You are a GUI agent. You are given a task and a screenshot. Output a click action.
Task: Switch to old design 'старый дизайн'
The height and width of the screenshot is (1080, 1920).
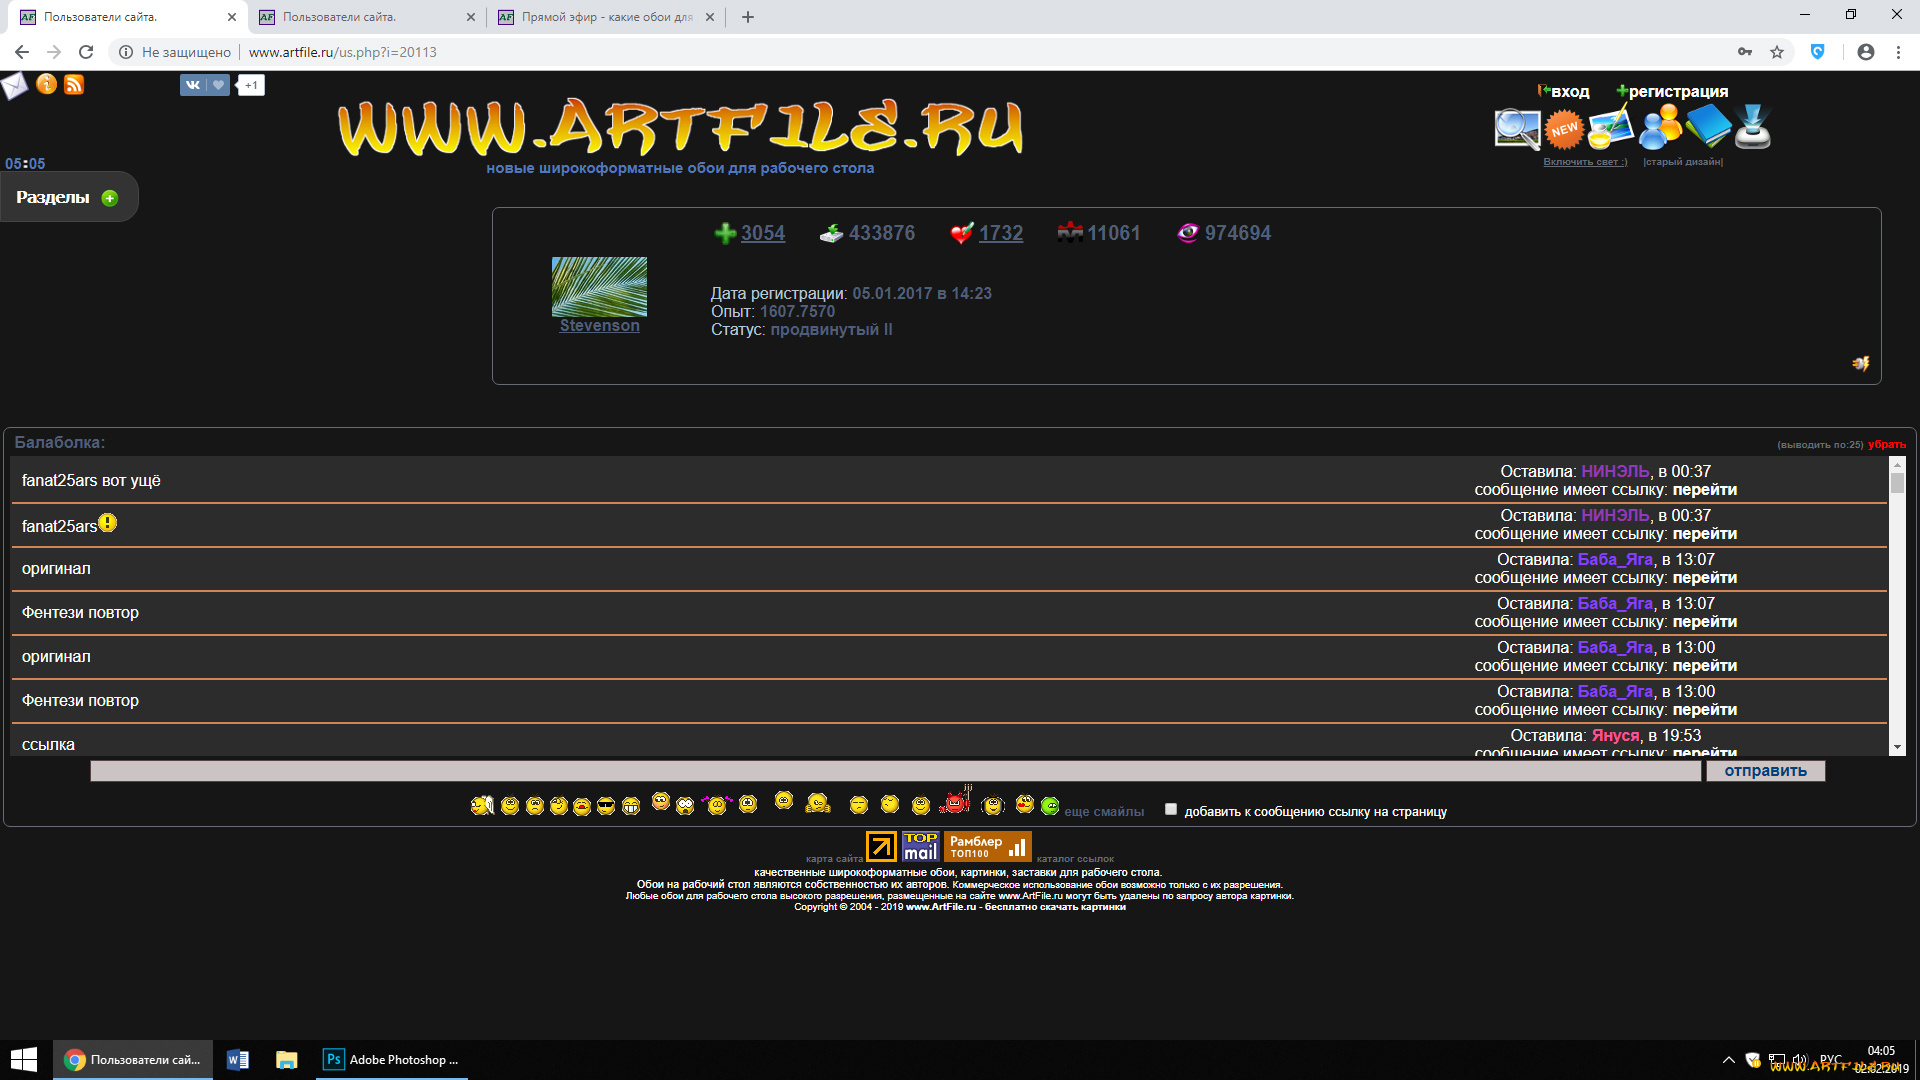[1683, 162]
